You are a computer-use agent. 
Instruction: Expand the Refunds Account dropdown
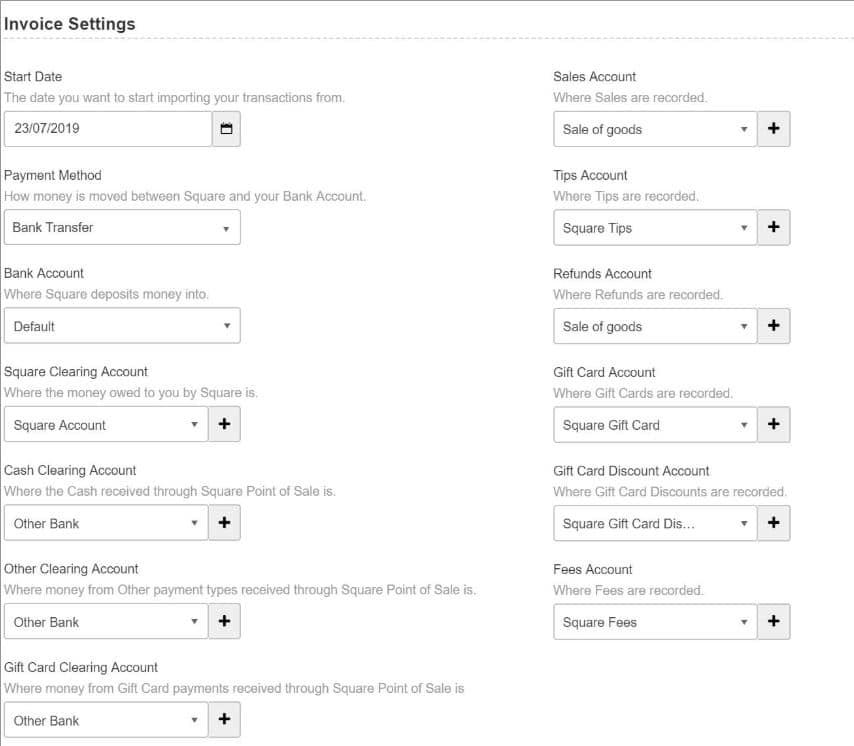(x=655, y=326)
